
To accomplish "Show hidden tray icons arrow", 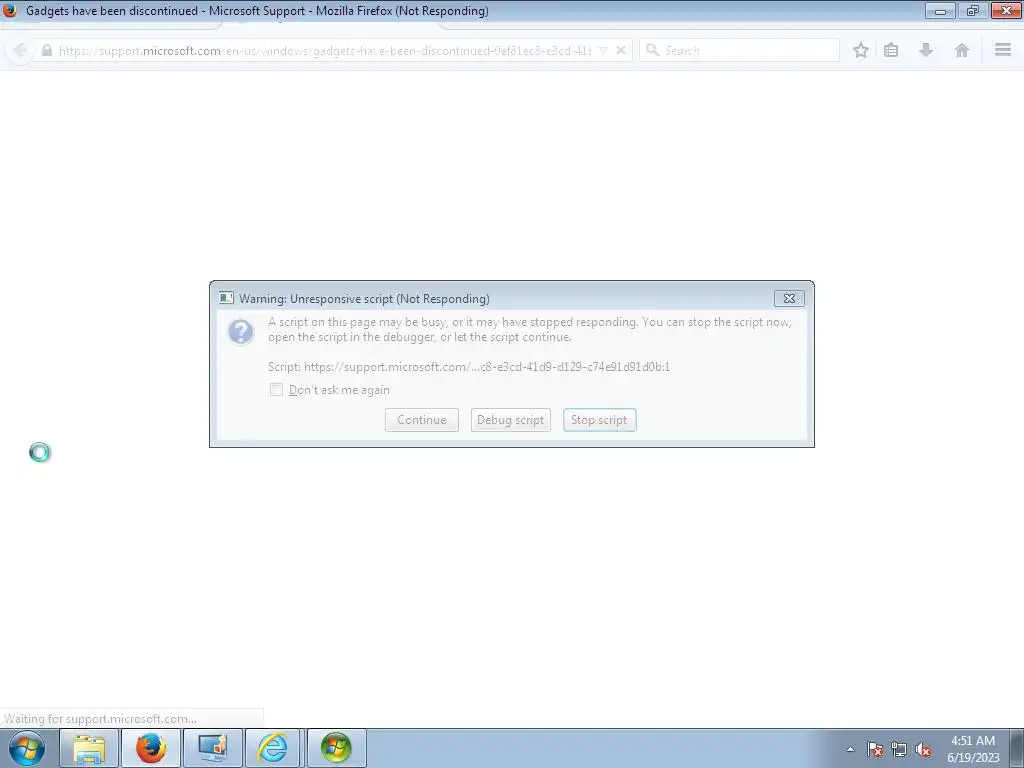I will pos(850,749).
